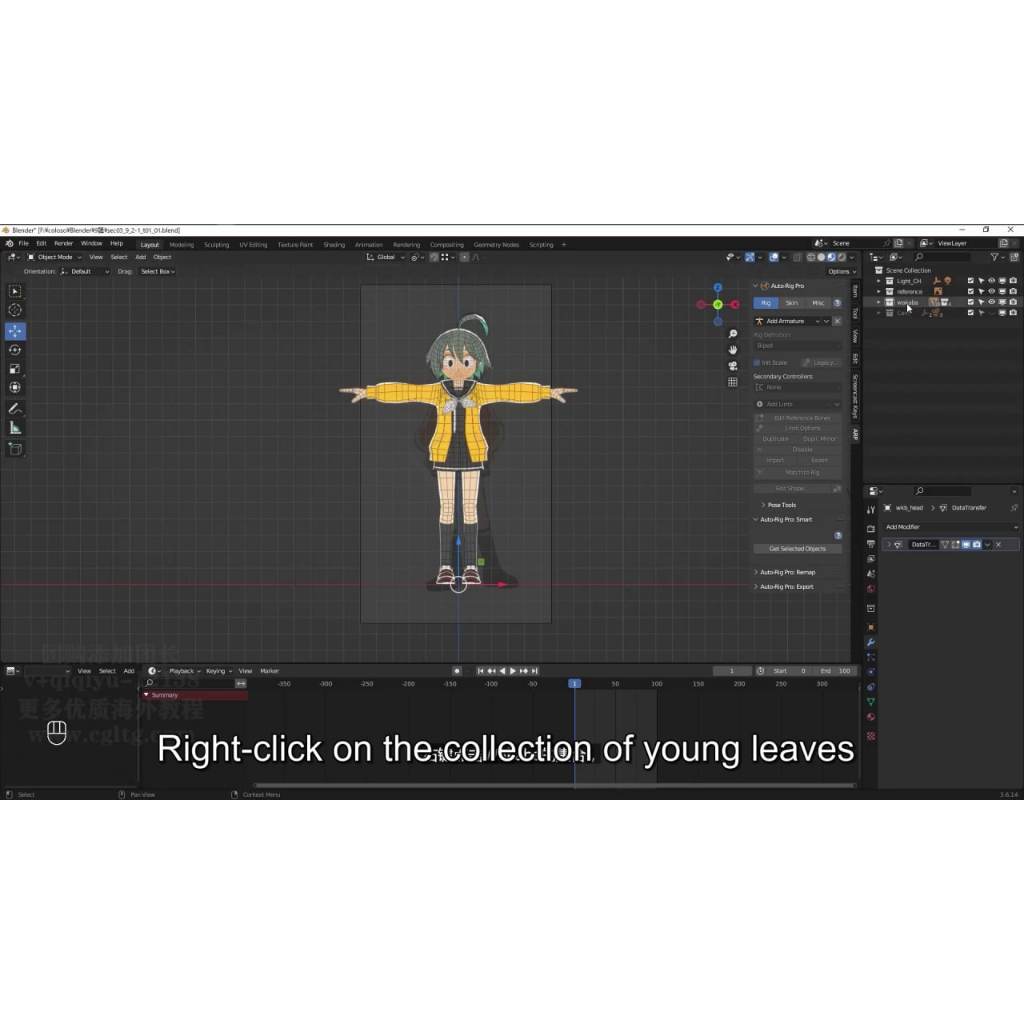Toggle the Init Scale checkbox
This screenshot has height=1024, width=1024.
(x=758, y=362)
